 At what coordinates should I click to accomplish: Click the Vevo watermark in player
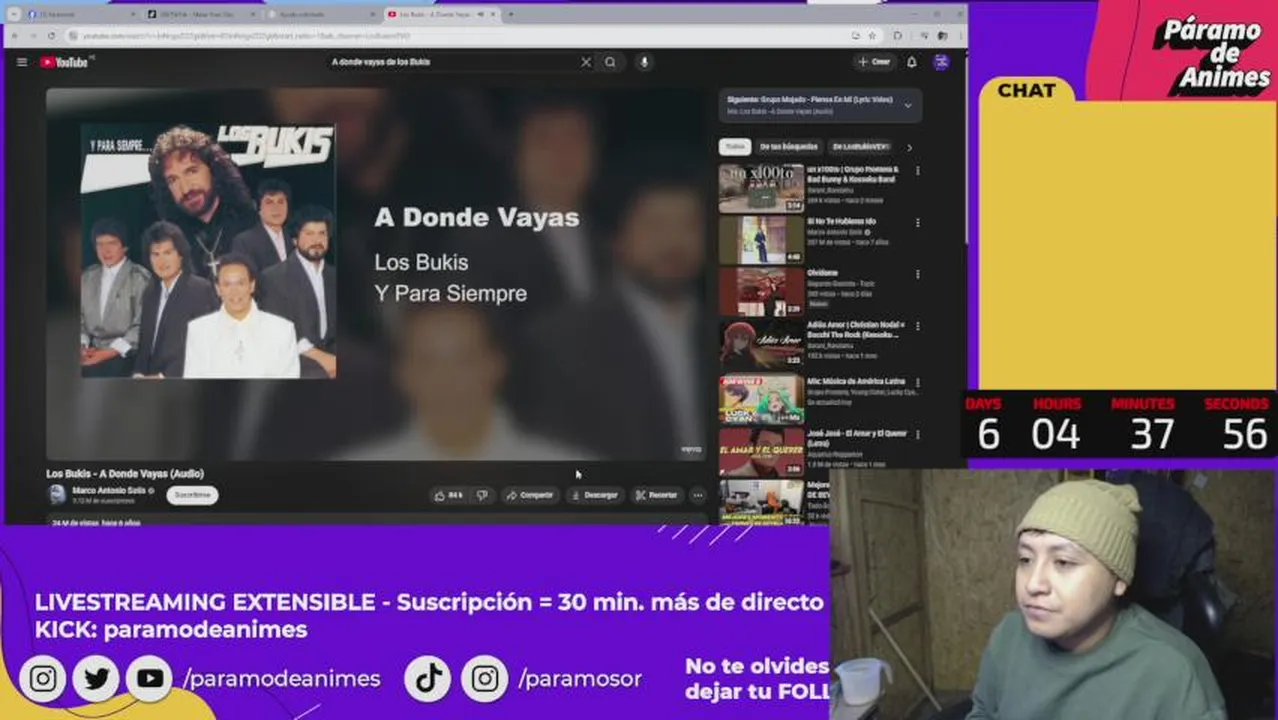tap(691, 449)
